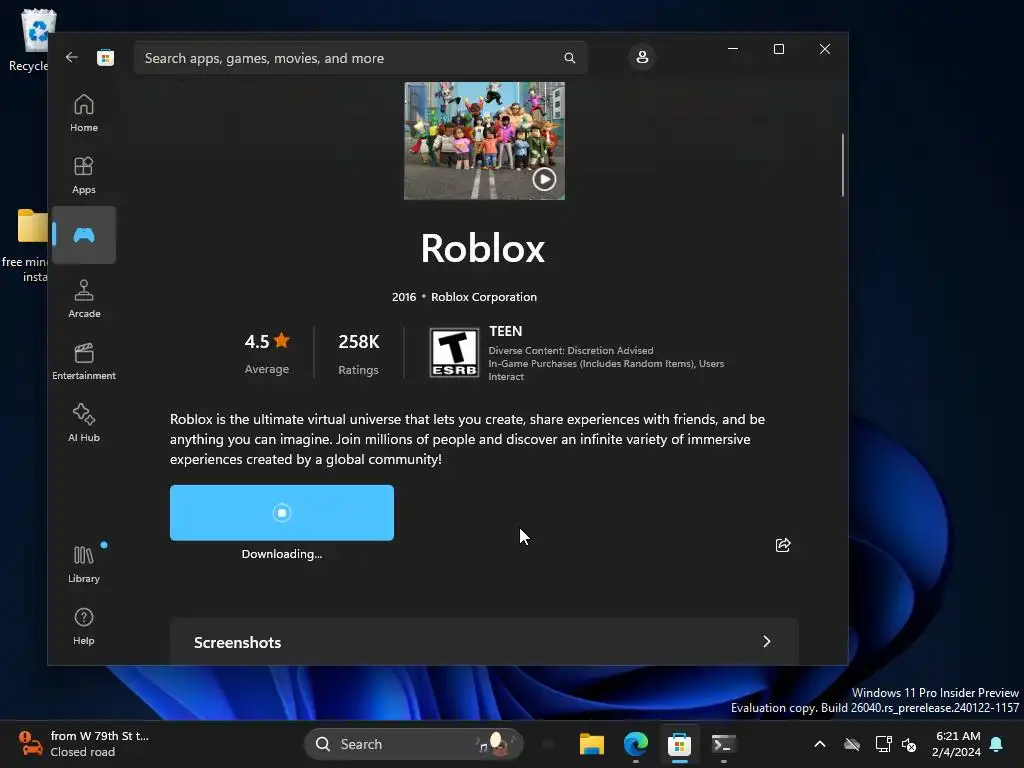Open the Apps section in sidebar

click(84, 175)
